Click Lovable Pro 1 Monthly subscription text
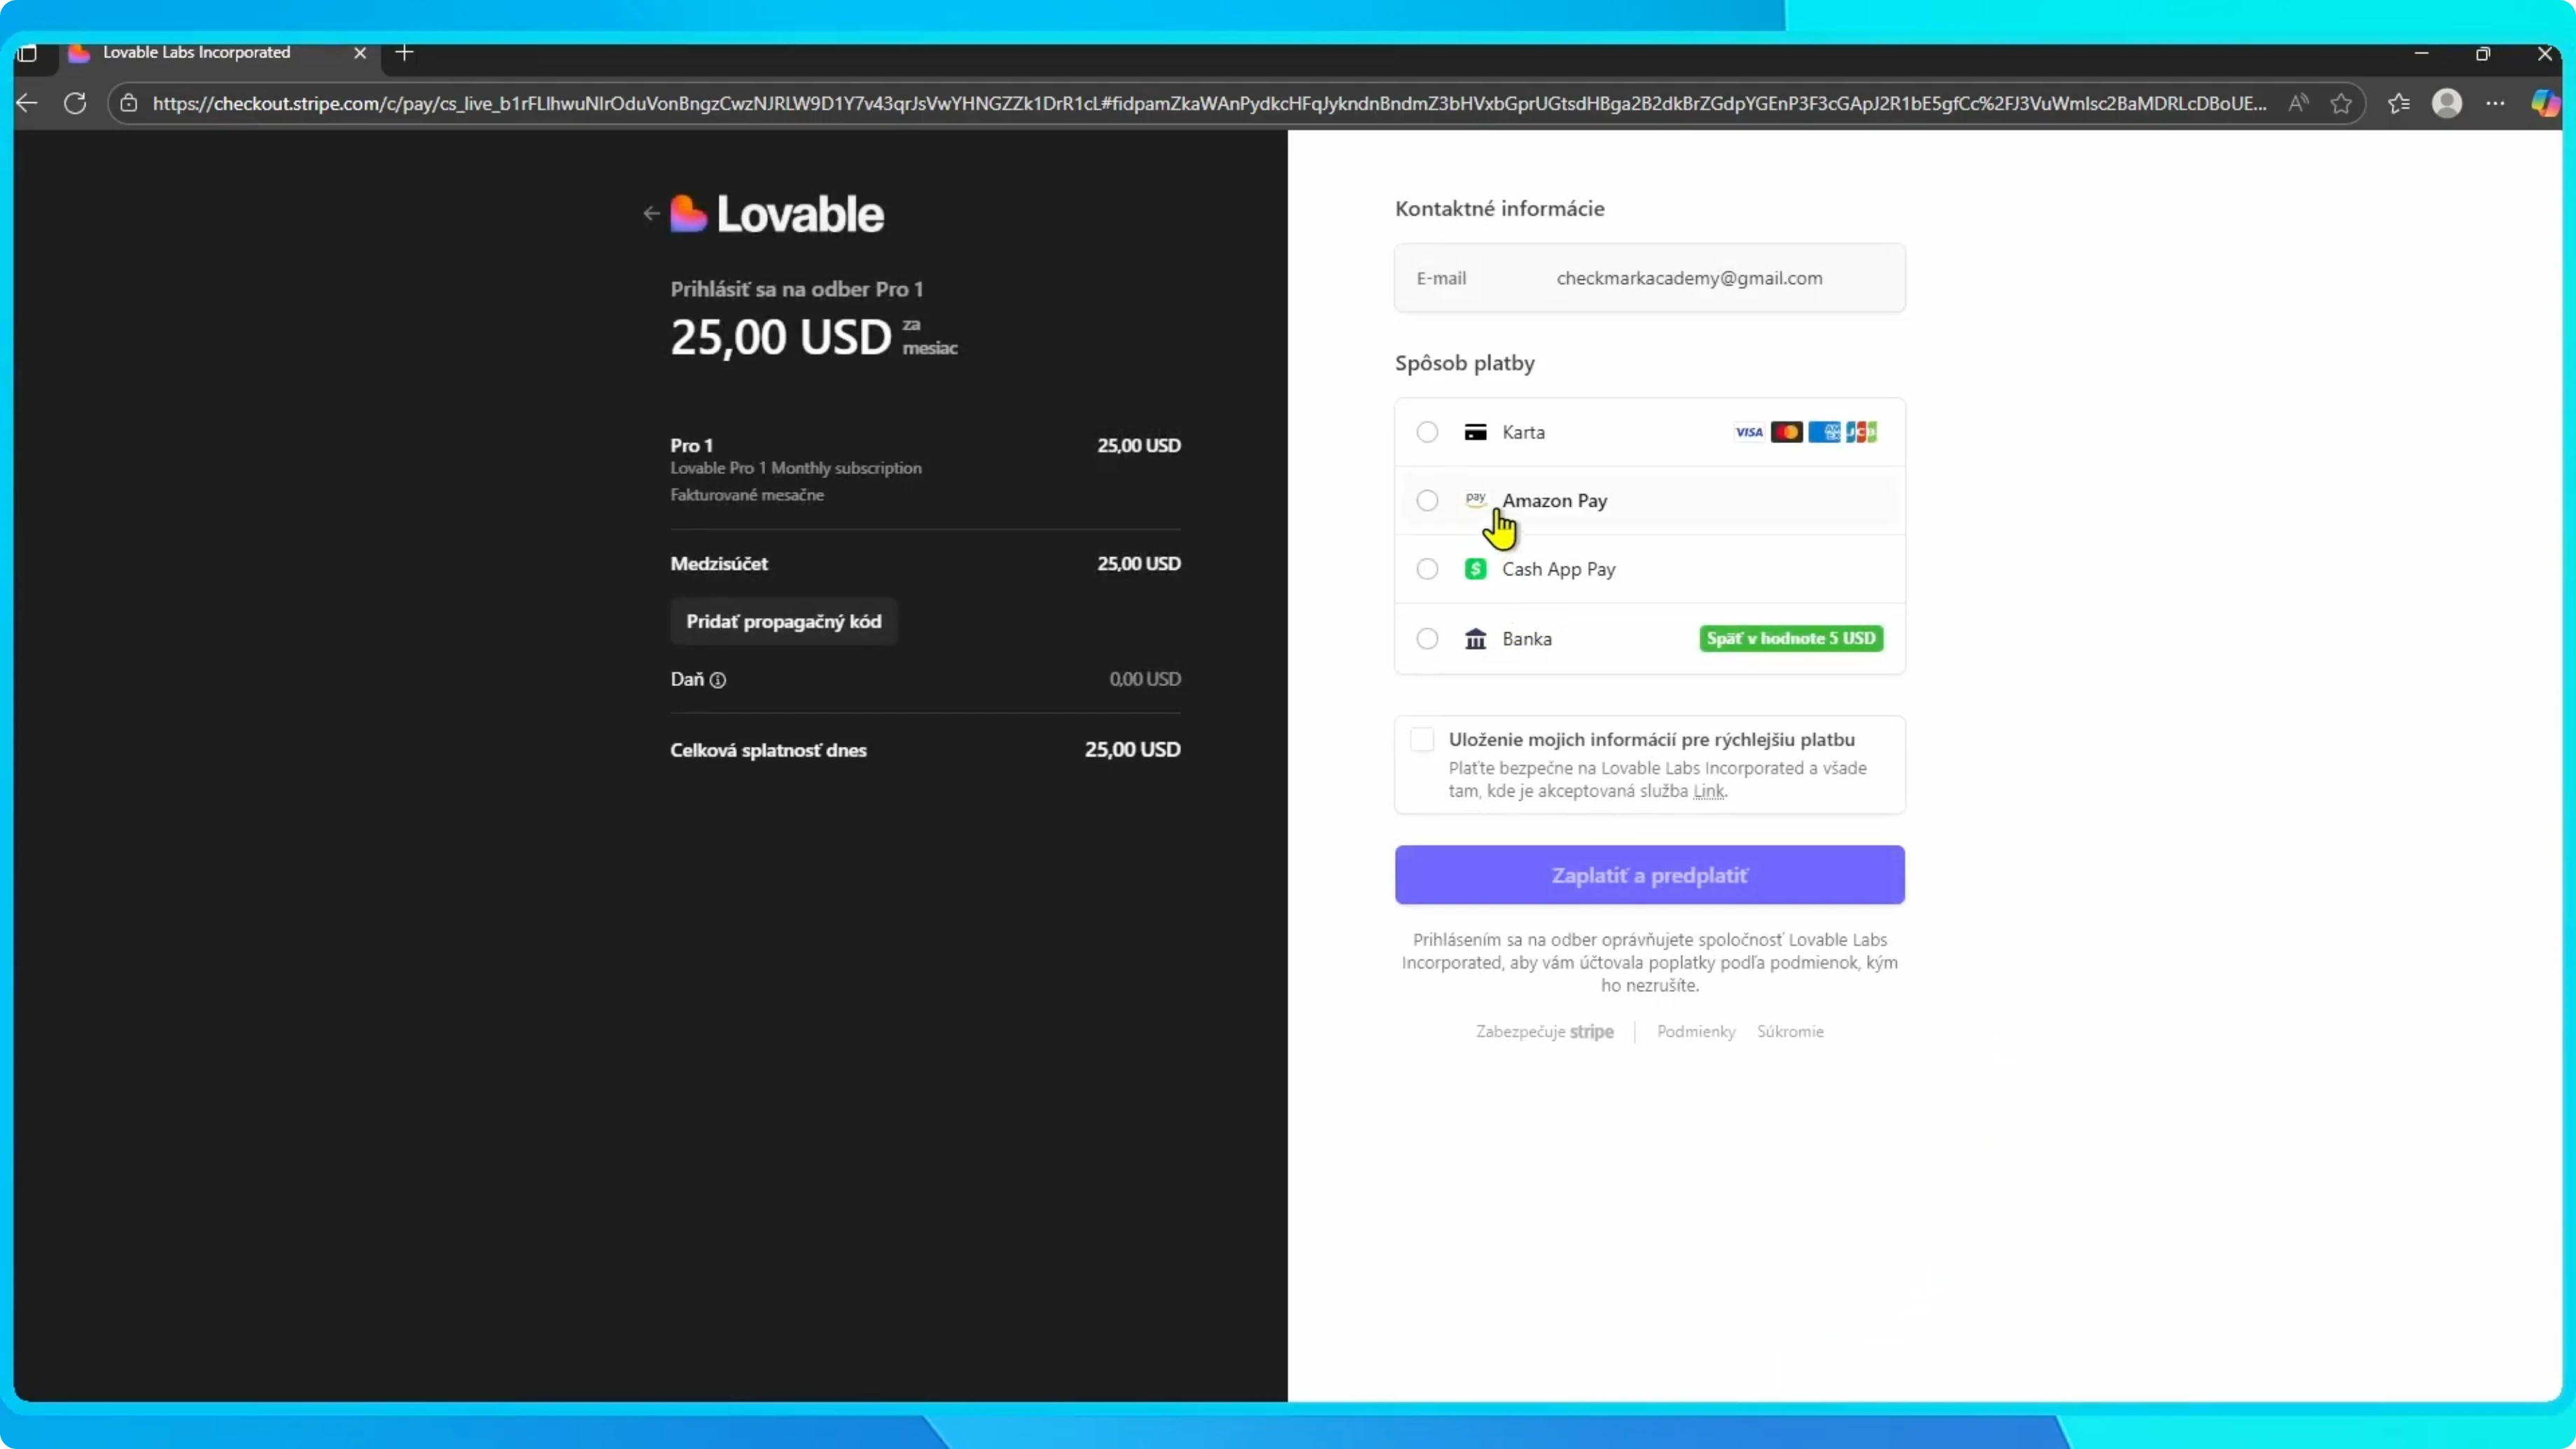Viewport: 2576px width, 1449px height. (796, 468)
